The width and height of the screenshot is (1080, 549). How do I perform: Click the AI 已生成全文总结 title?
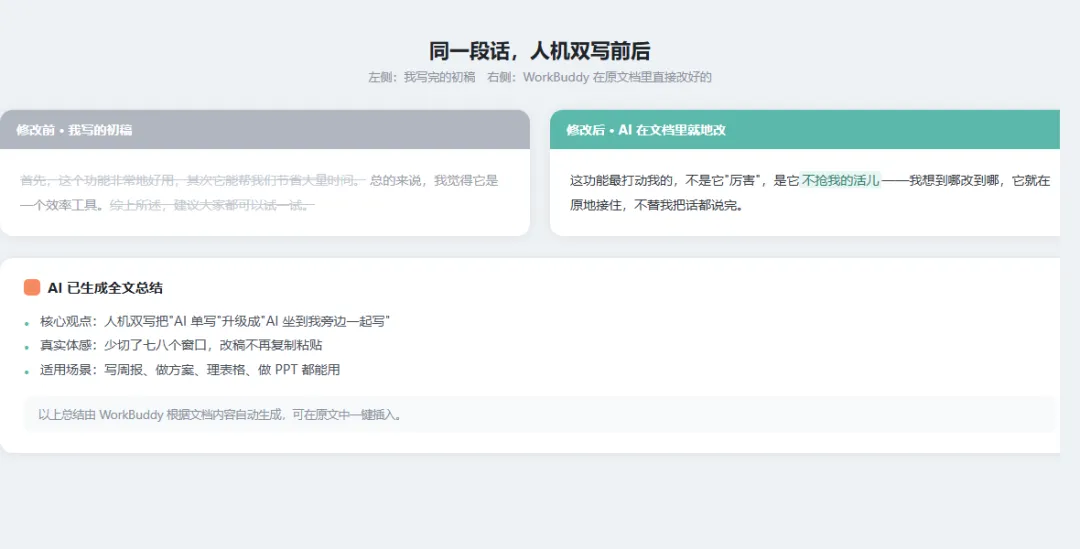pos(105,288)
